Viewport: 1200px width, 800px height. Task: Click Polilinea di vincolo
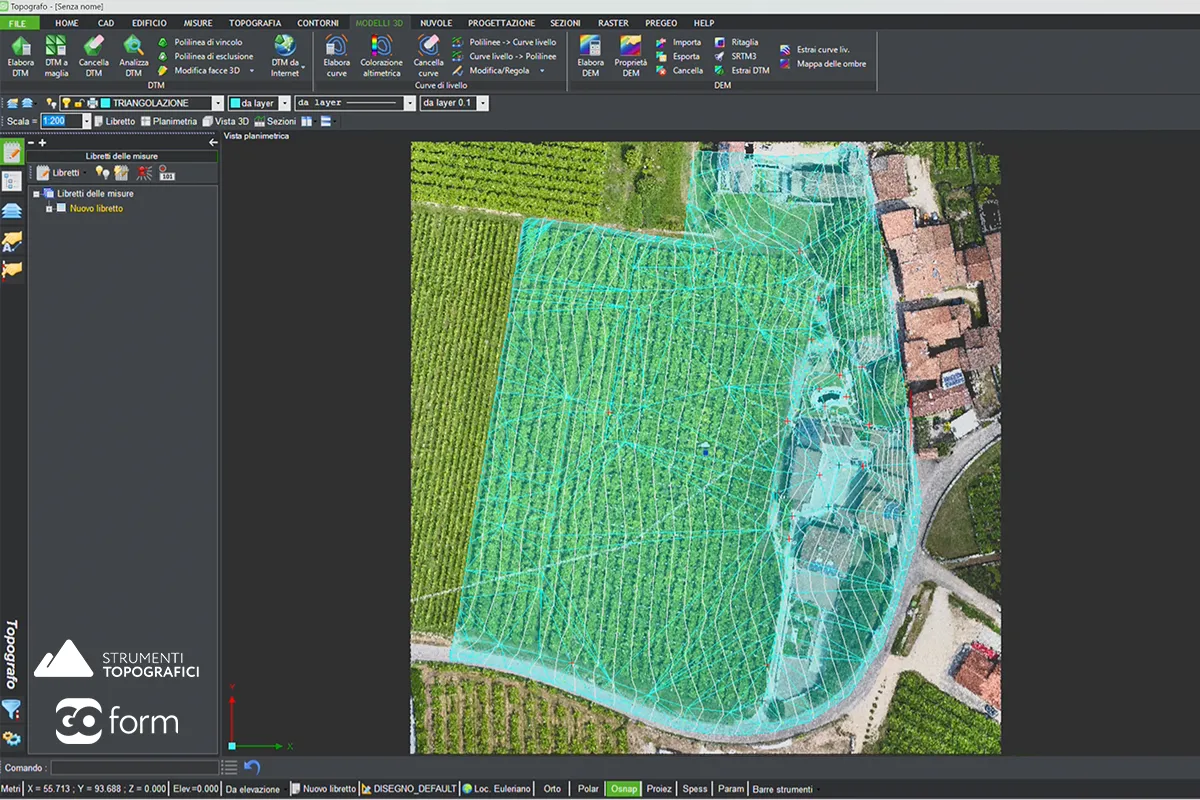tap(200, 43)
